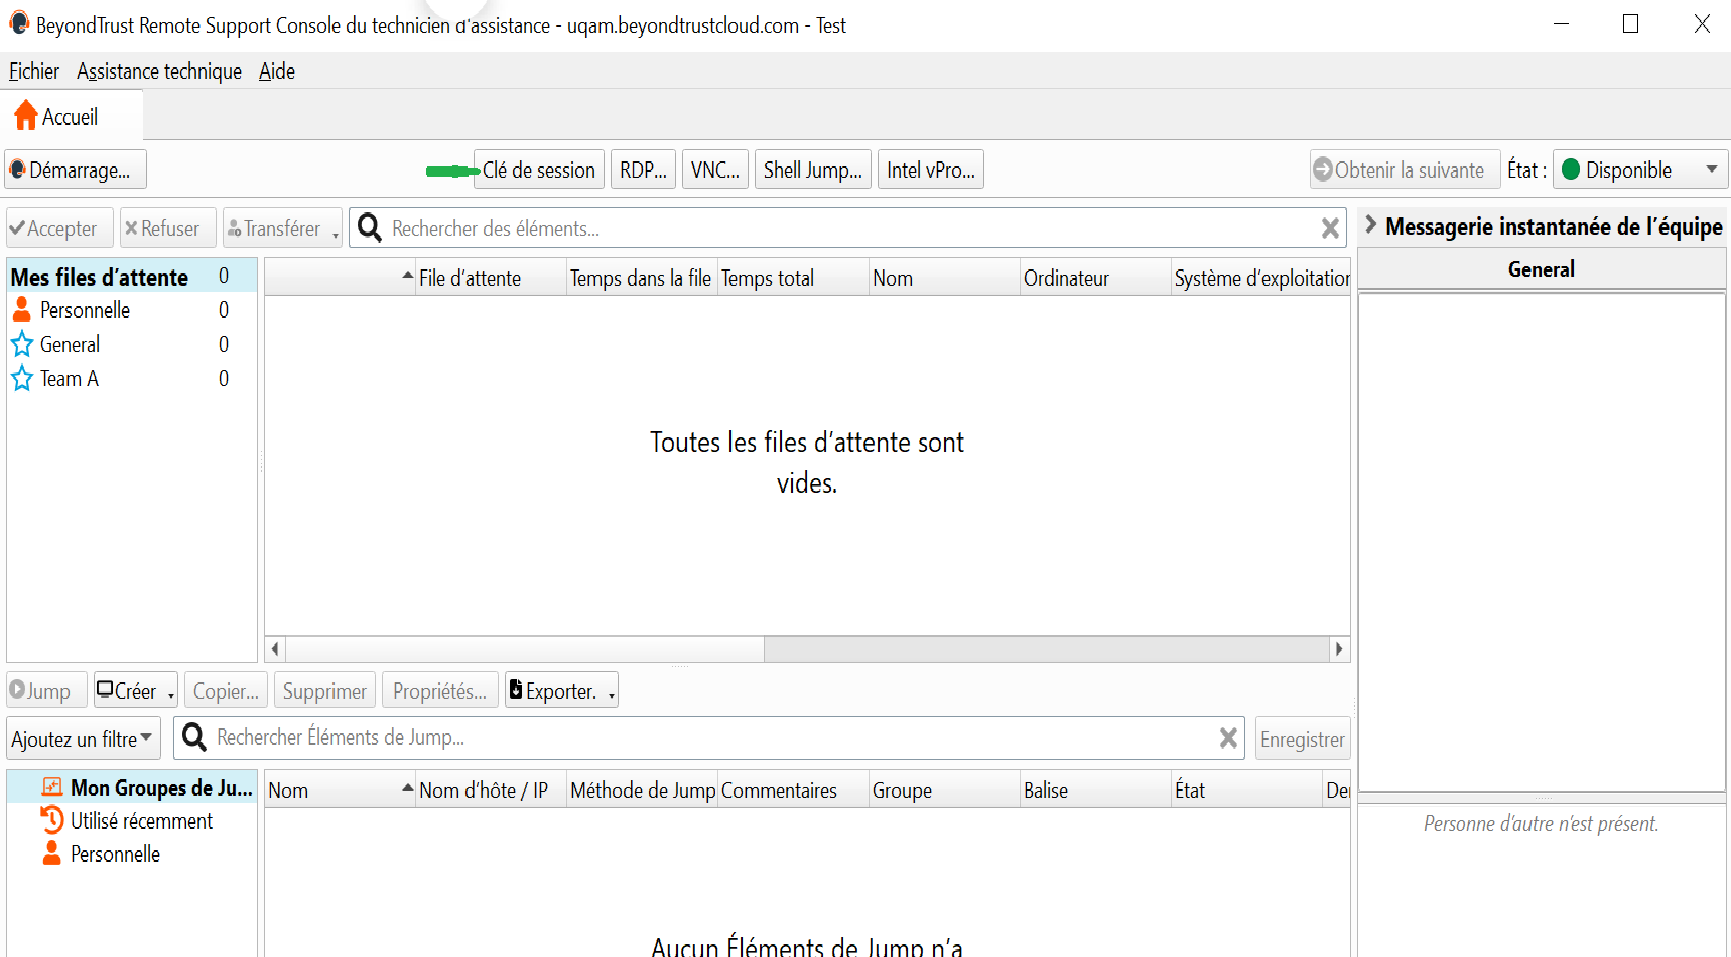Click the Shell Jump button
Viewport: 1731px width, 957px height.
pos(812,170)
